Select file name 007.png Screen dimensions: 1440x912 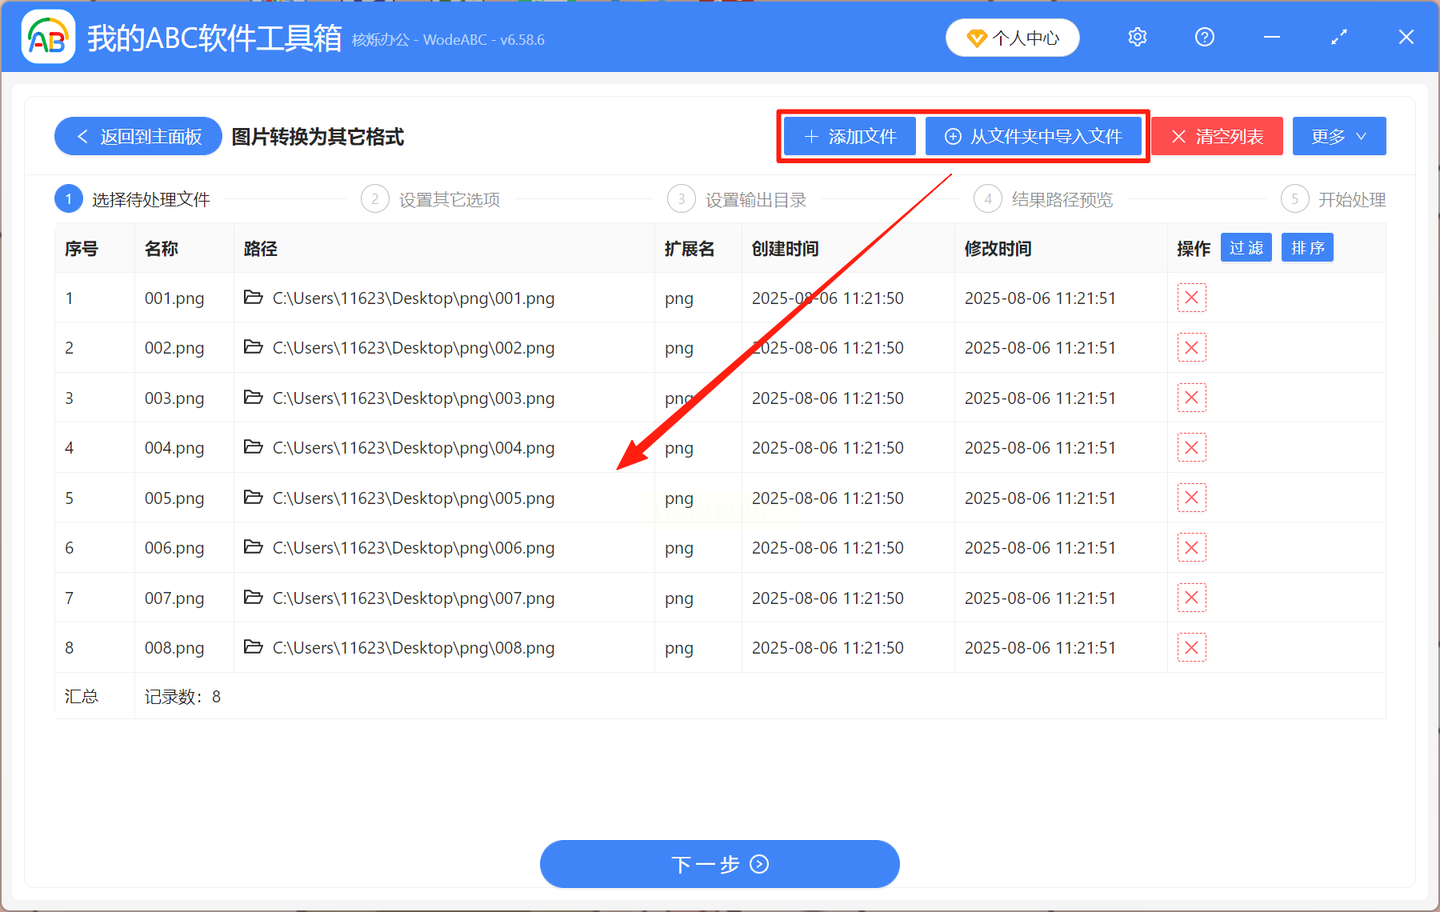click(x=174, y=598)
